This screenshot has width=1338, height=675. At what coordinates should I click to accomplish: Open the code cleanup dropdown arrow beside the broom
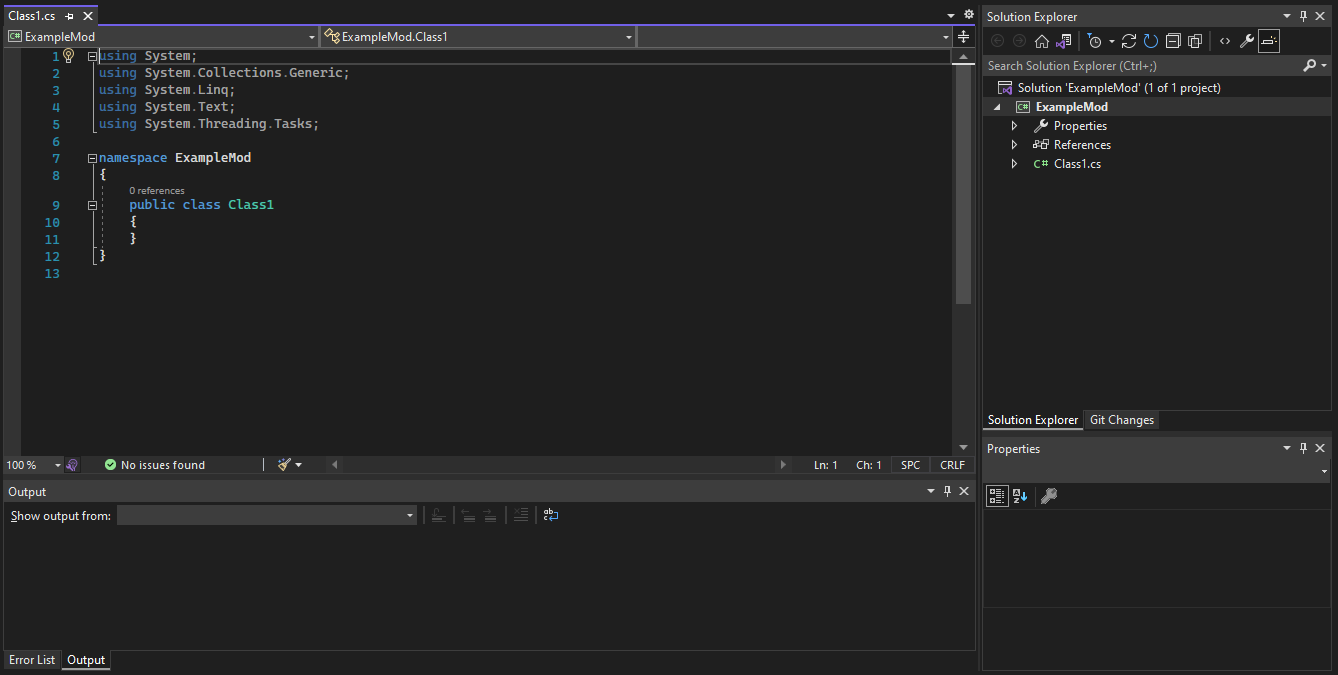(x=298, y=465)
